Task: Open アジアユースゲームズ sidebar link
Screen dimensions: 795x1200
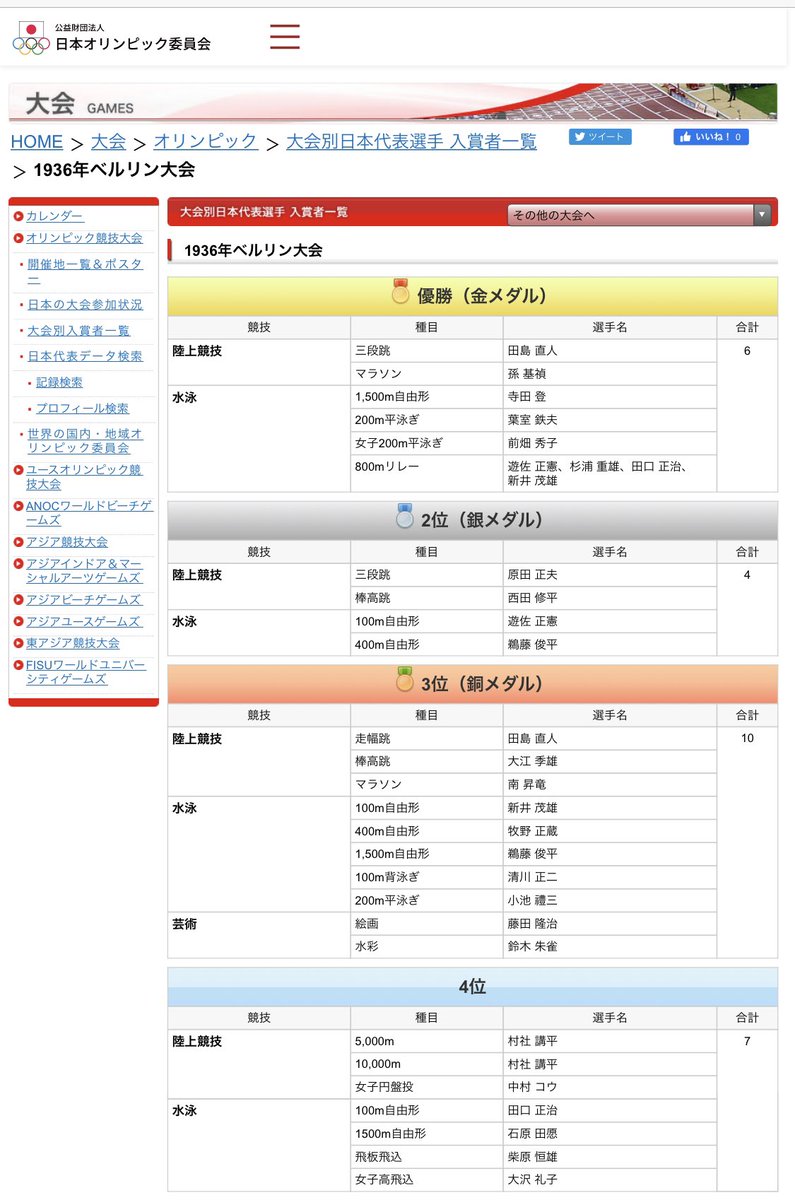Action: tap(84, 622)
